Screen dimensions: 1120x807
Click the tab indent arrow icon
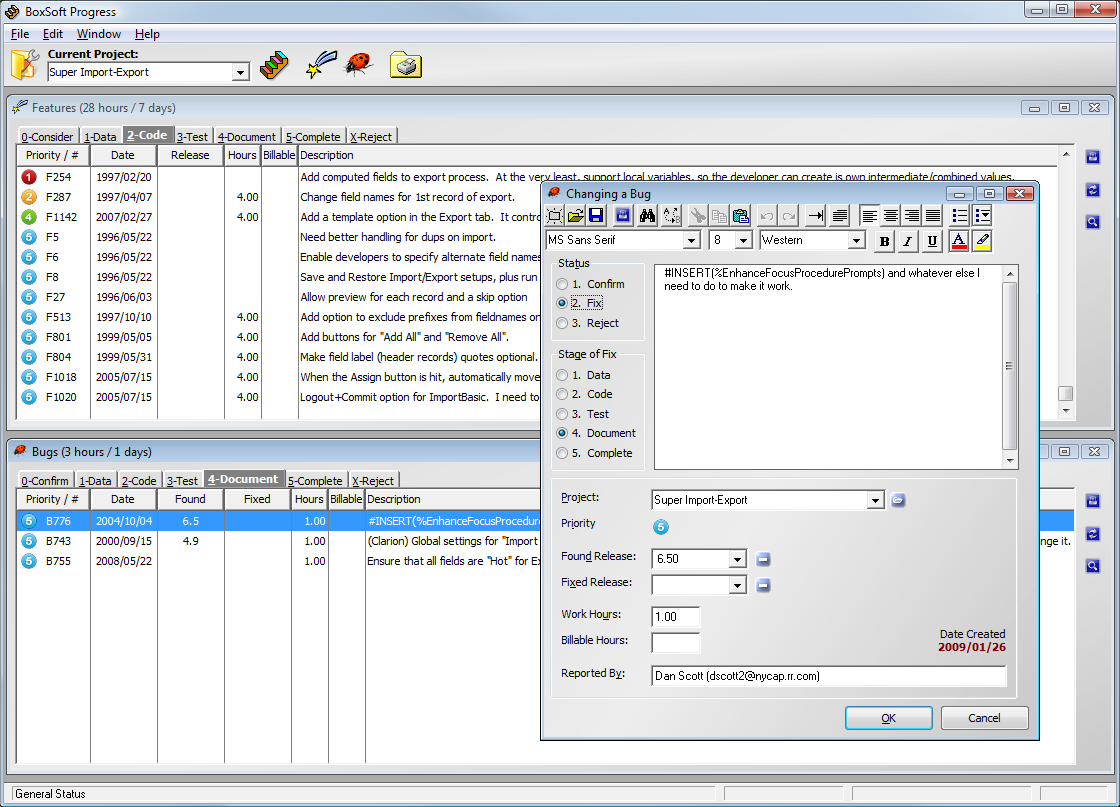[x=816, y=216]
